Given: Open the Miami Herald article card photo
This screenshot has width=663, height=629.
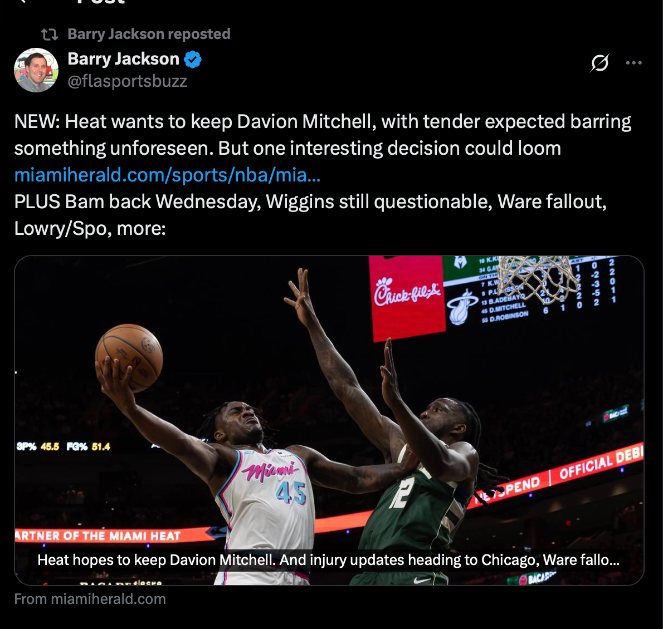Looking at the screenshot, I should pos(329,420).
